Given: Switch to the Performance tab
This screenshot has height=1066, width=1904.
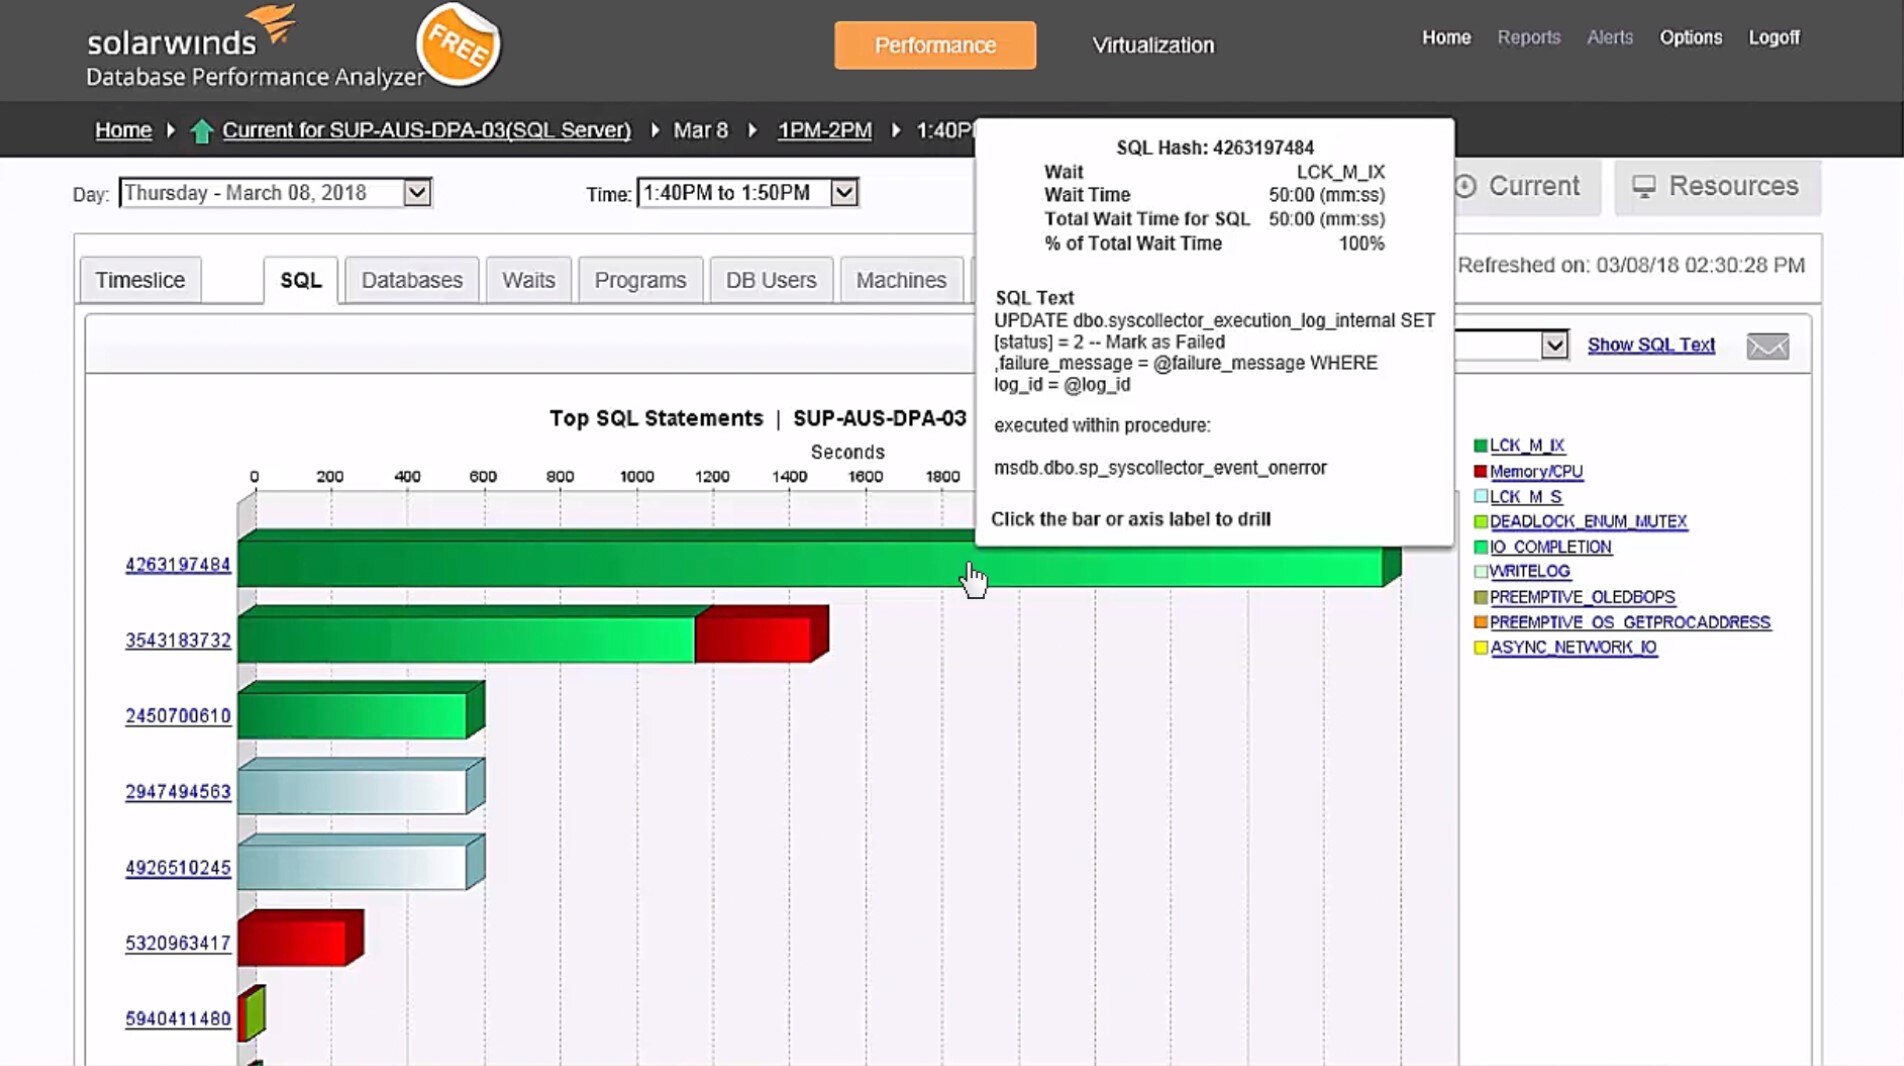Looking at the screenshot, I should (934, 45).
